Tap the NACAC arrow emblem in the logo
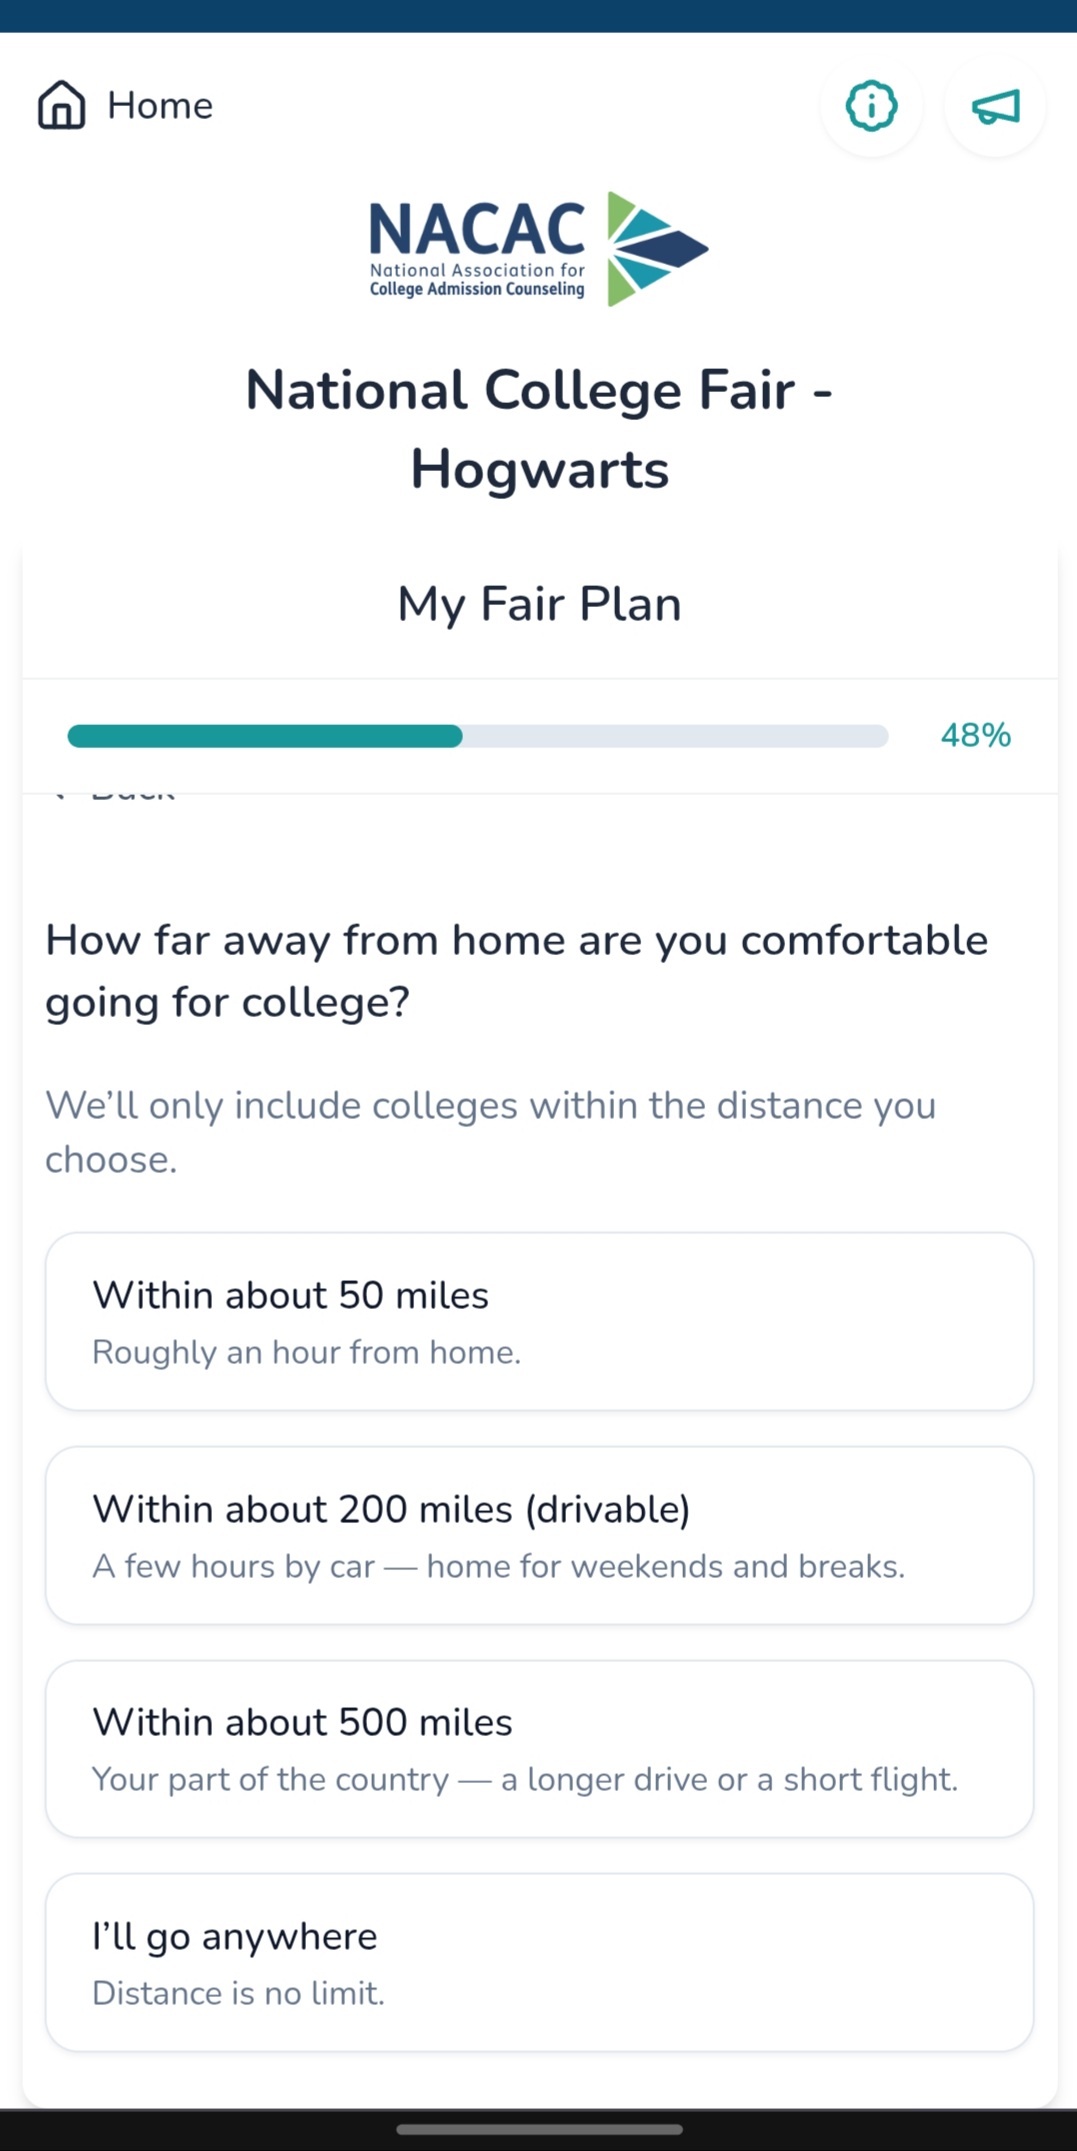 [x=657, y=249]
